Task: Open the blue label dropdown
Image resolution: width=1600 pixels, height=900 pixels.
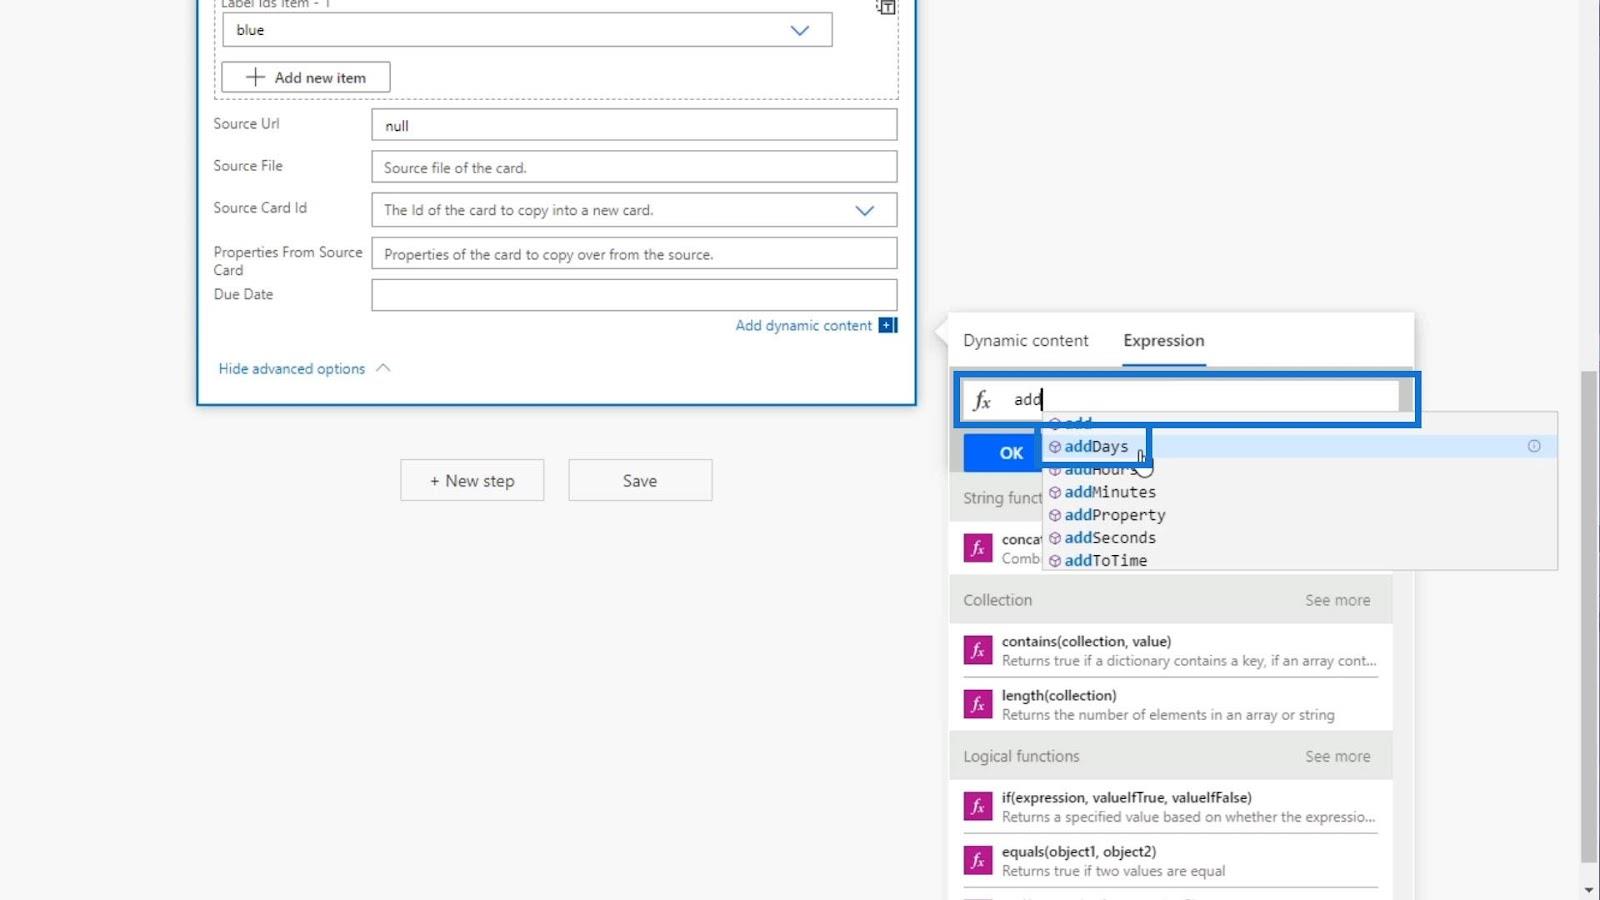Action: tap(527, 30)
